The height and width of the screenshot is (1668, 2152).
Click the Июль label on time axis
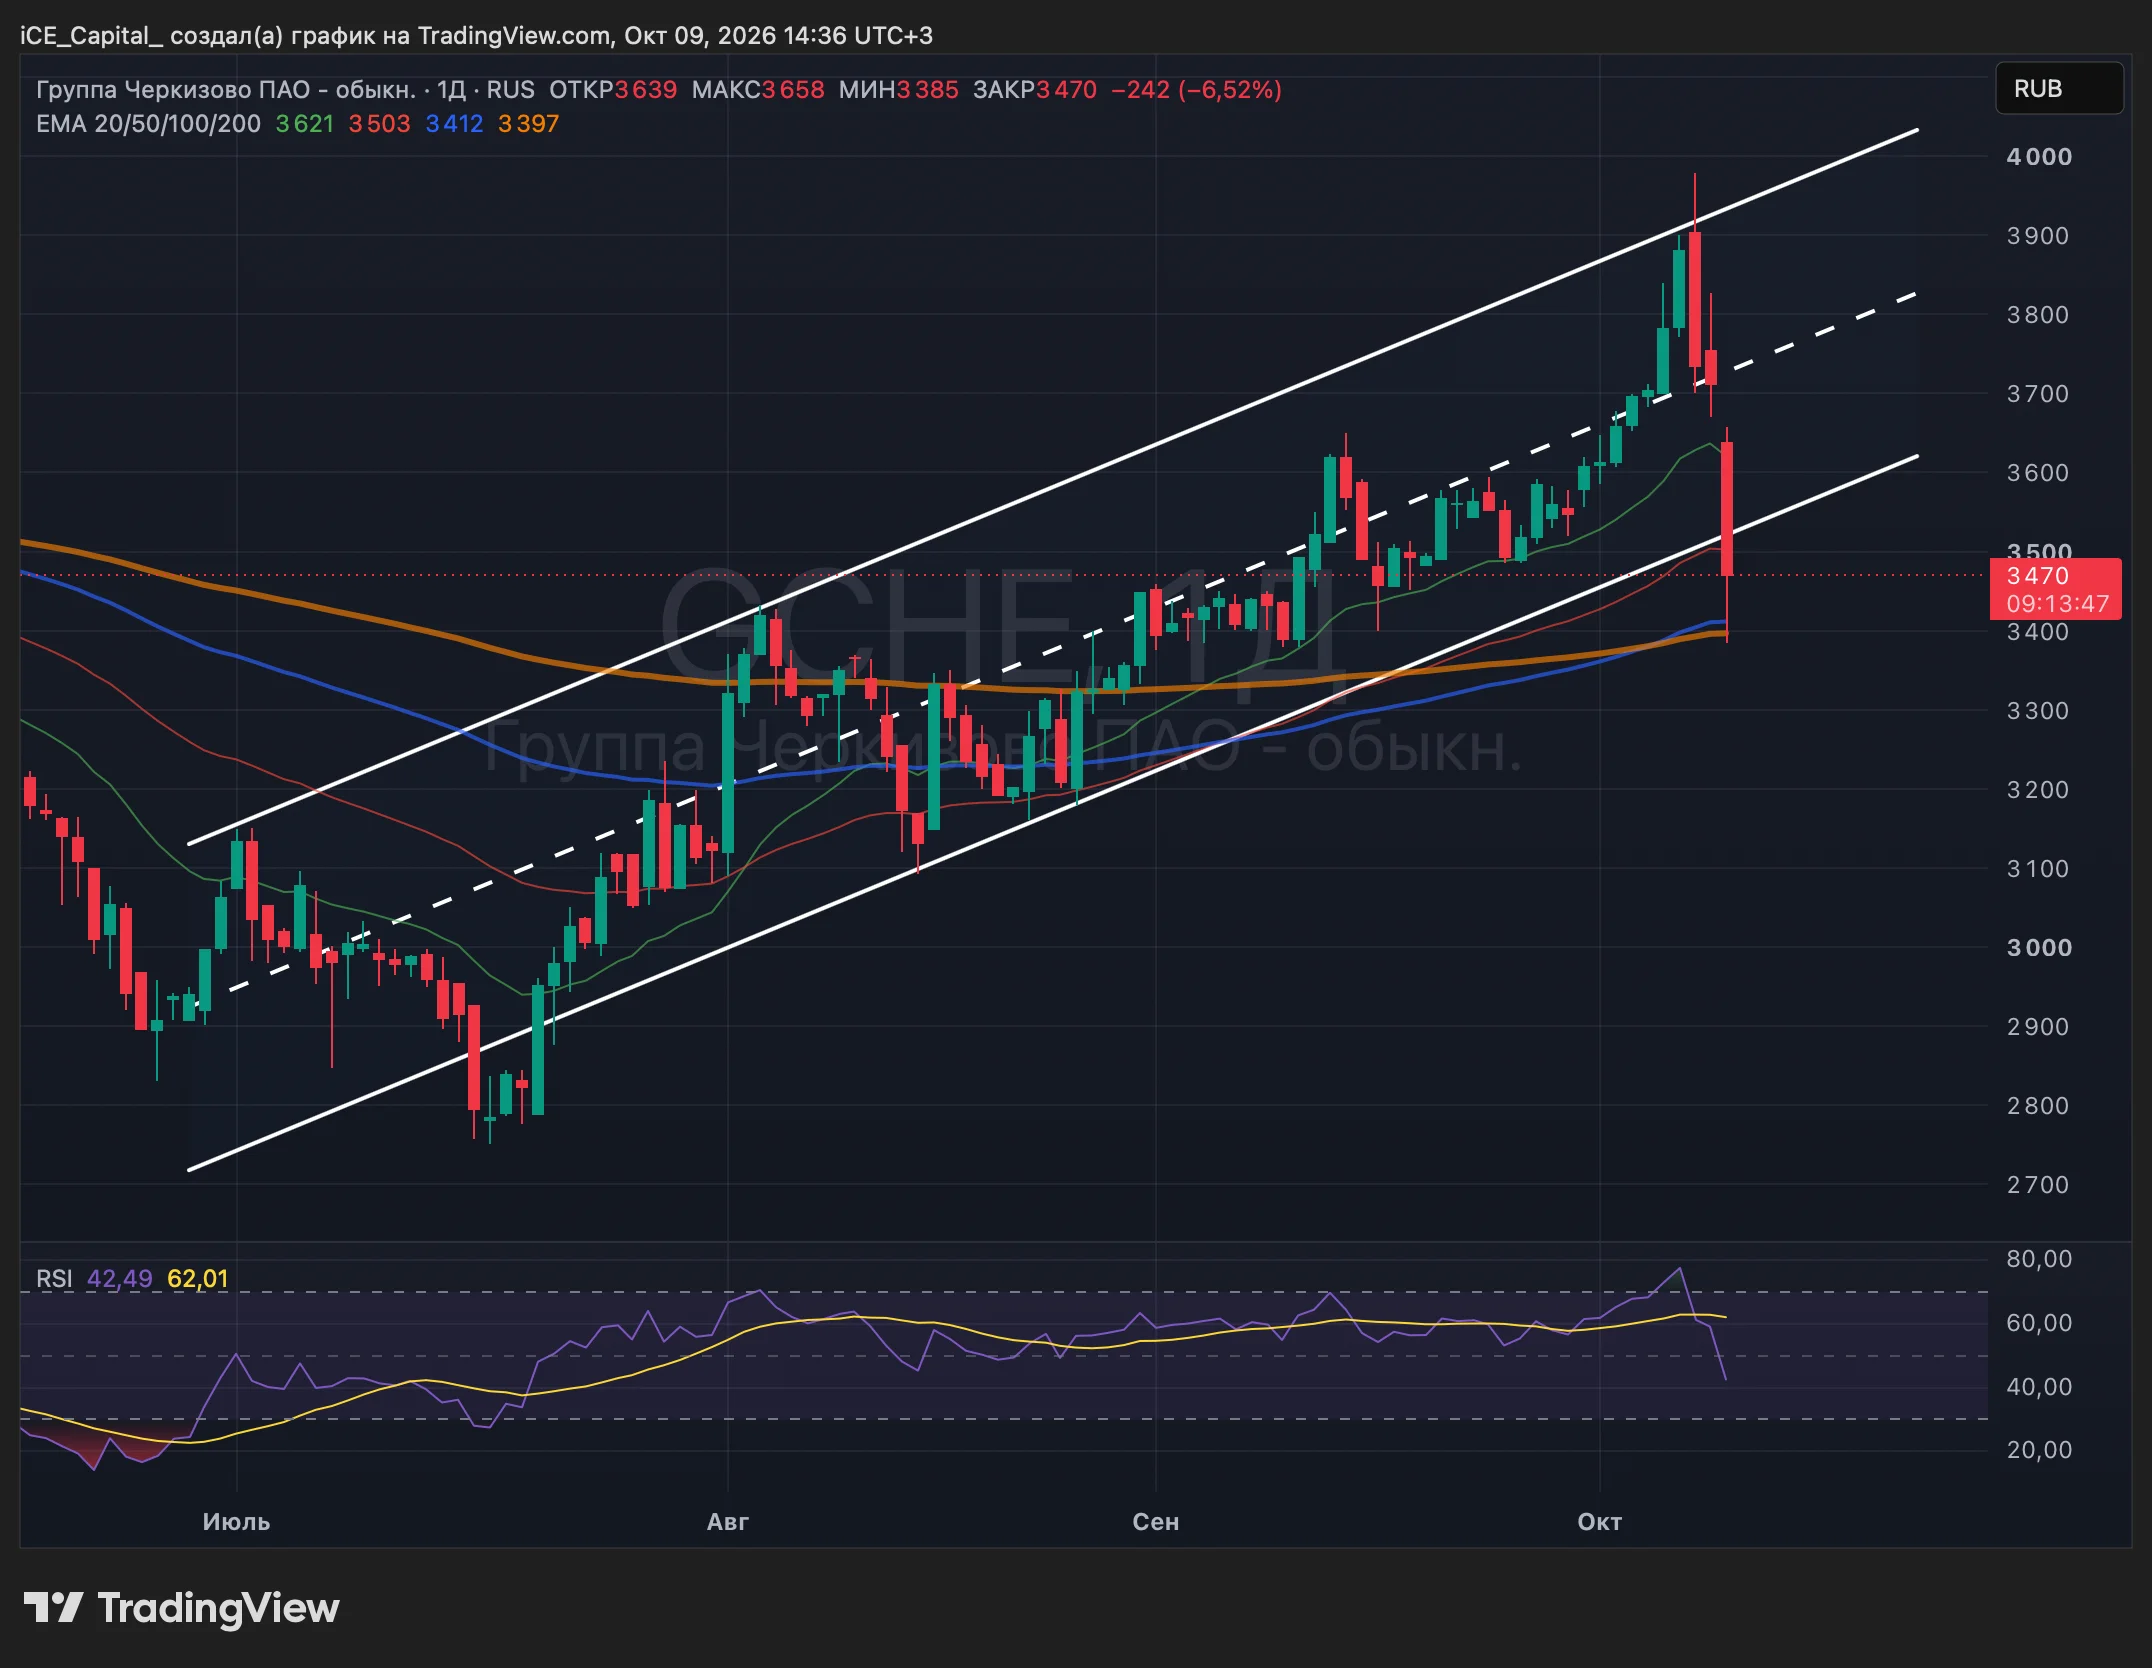click(236, 1522)
